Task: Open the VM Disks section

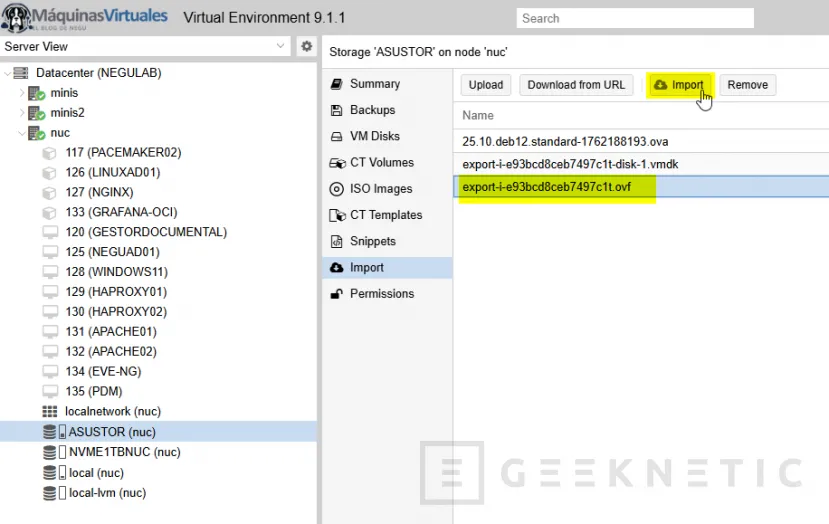Action: (387, 136)
